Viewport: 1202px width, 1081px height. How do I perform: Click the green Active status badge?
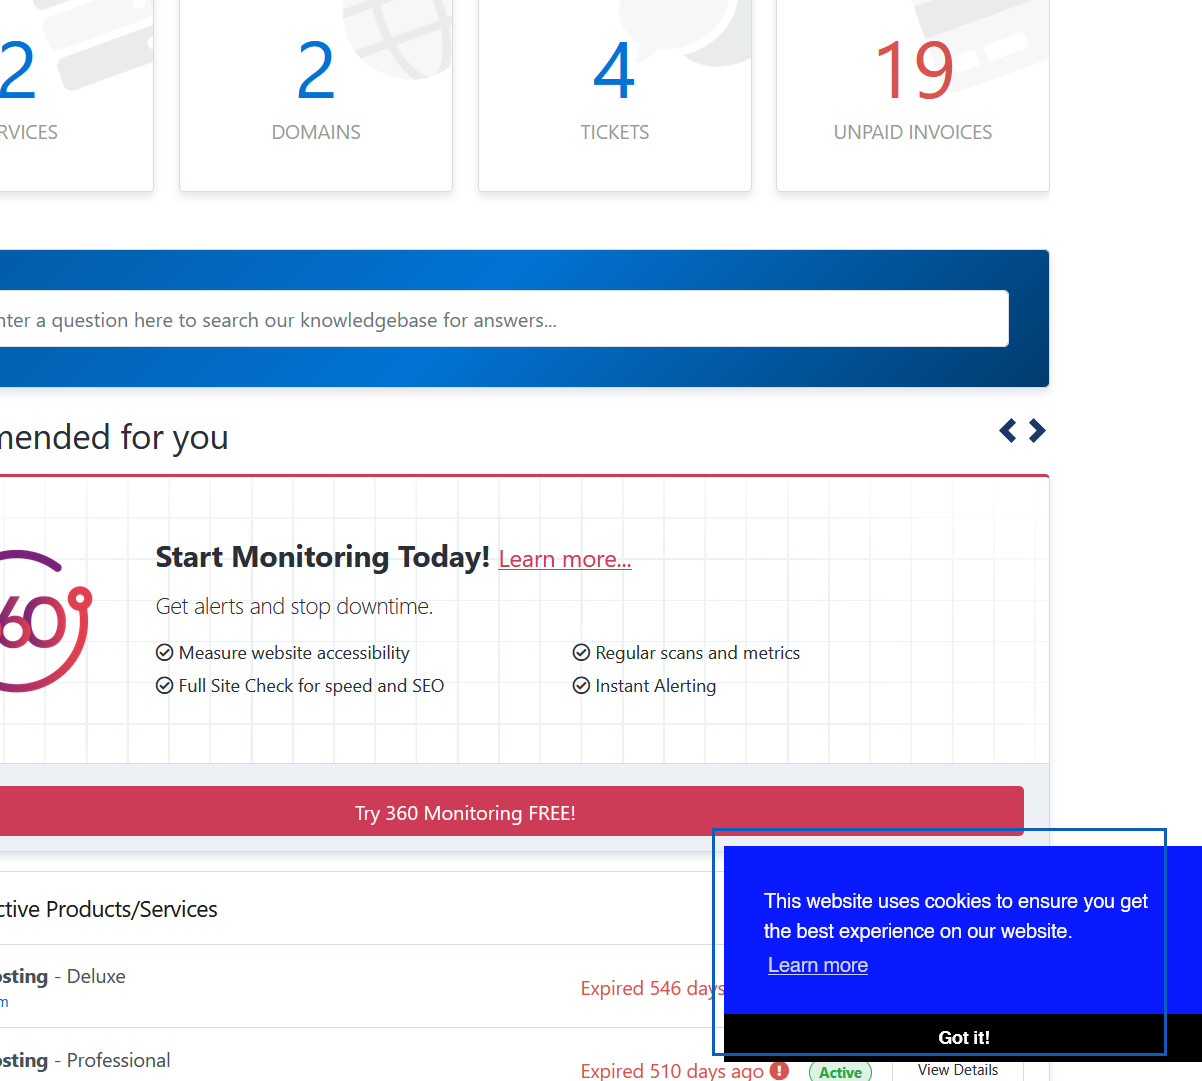click(x=840, y=1072)
